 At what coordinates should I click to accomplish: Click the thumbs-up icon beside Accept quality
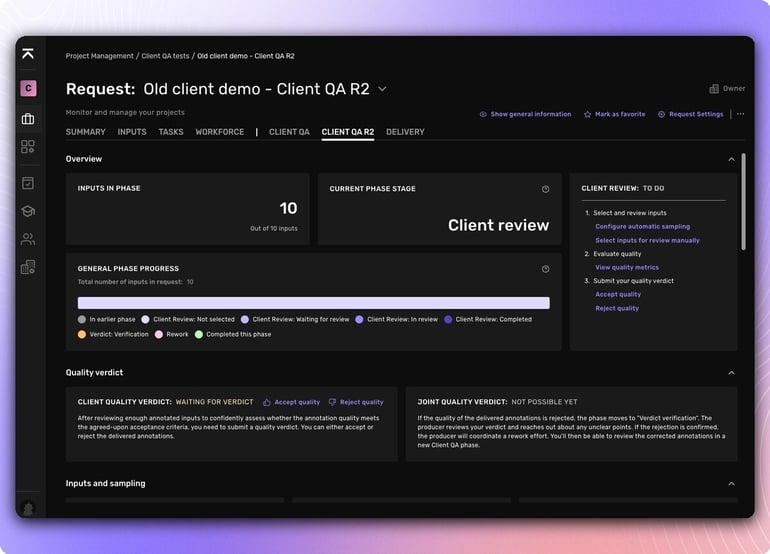pyautogui.click(x=267, y=402)
